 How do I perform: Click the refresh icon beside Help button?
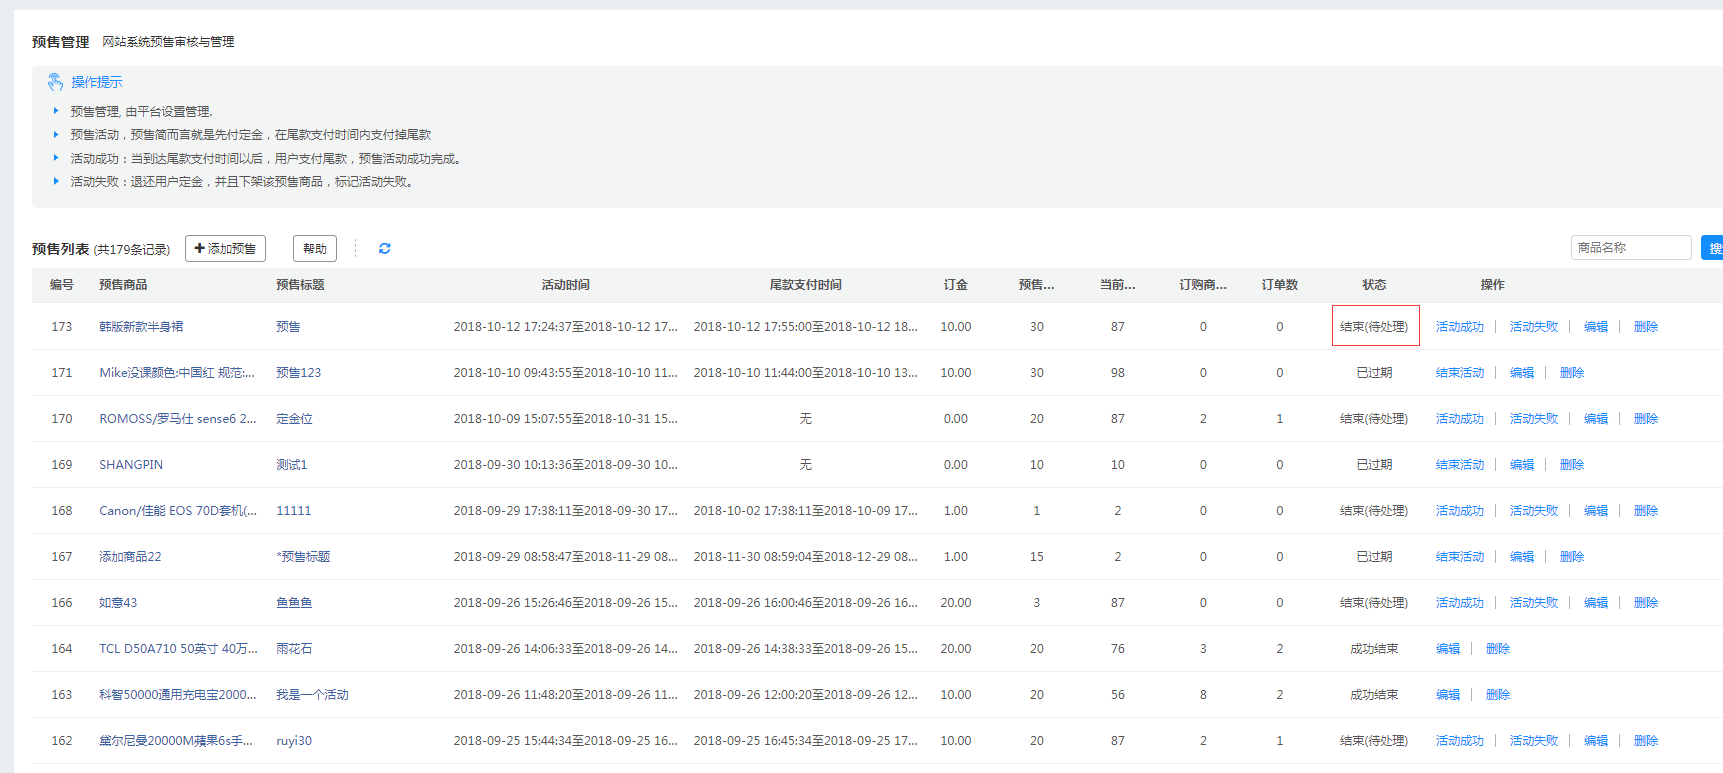tap(384, 249)
